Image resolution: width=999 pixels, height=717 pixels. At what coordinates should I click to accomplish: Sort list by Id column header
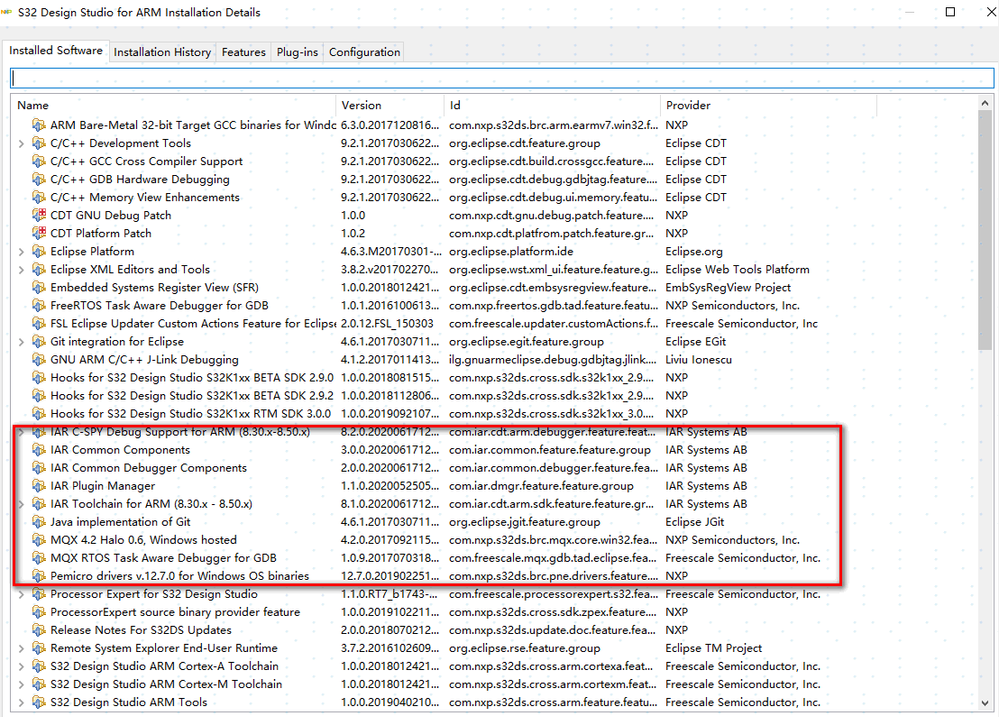click(552, 105)
